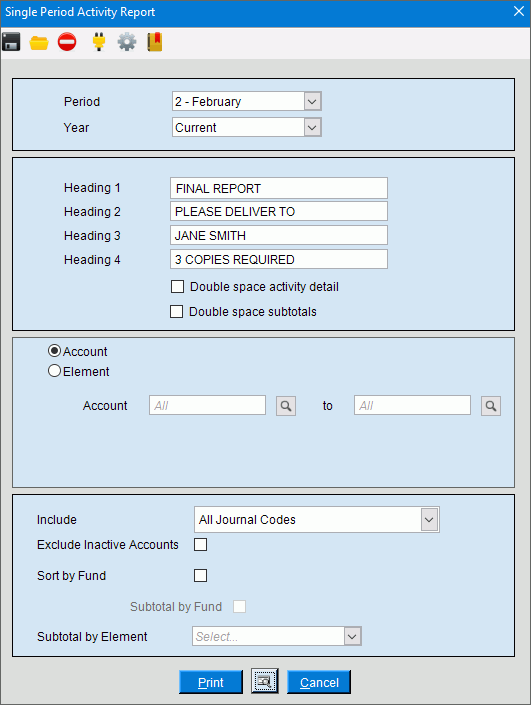Click the save disk icon in toolbar
The height and width of the screenshot is (705, 531).
(x=11, y=42)
